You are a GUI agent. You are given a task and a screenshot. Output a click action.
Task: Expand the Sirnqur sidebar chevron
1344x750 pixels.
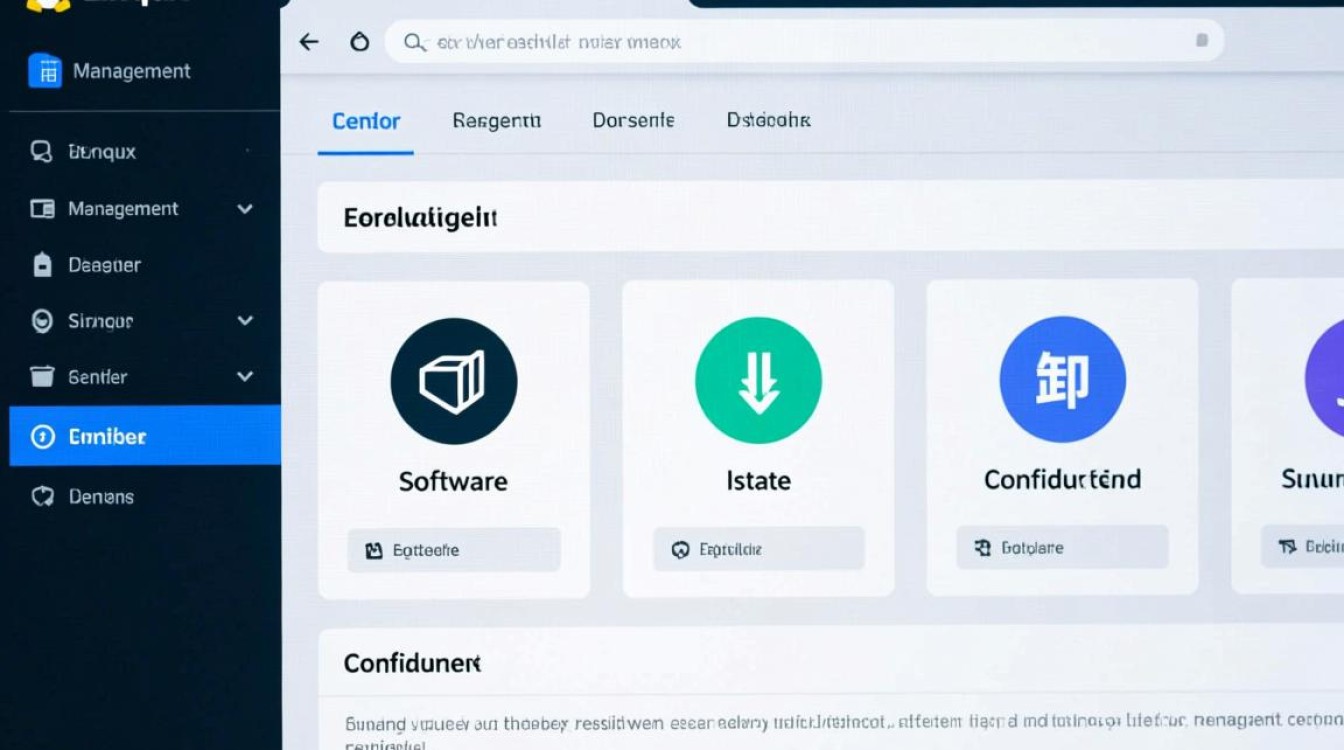pos(245,321)
